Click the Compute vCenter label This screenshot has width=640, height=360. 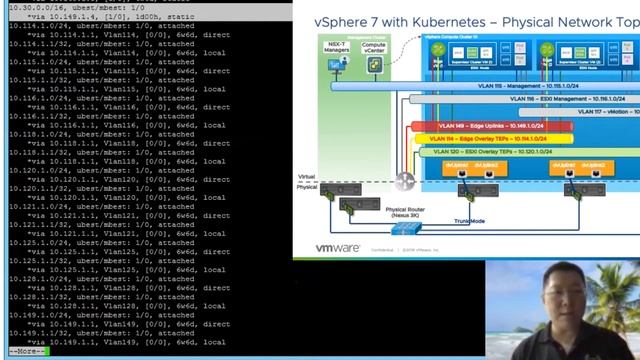(x=373, y=47)
